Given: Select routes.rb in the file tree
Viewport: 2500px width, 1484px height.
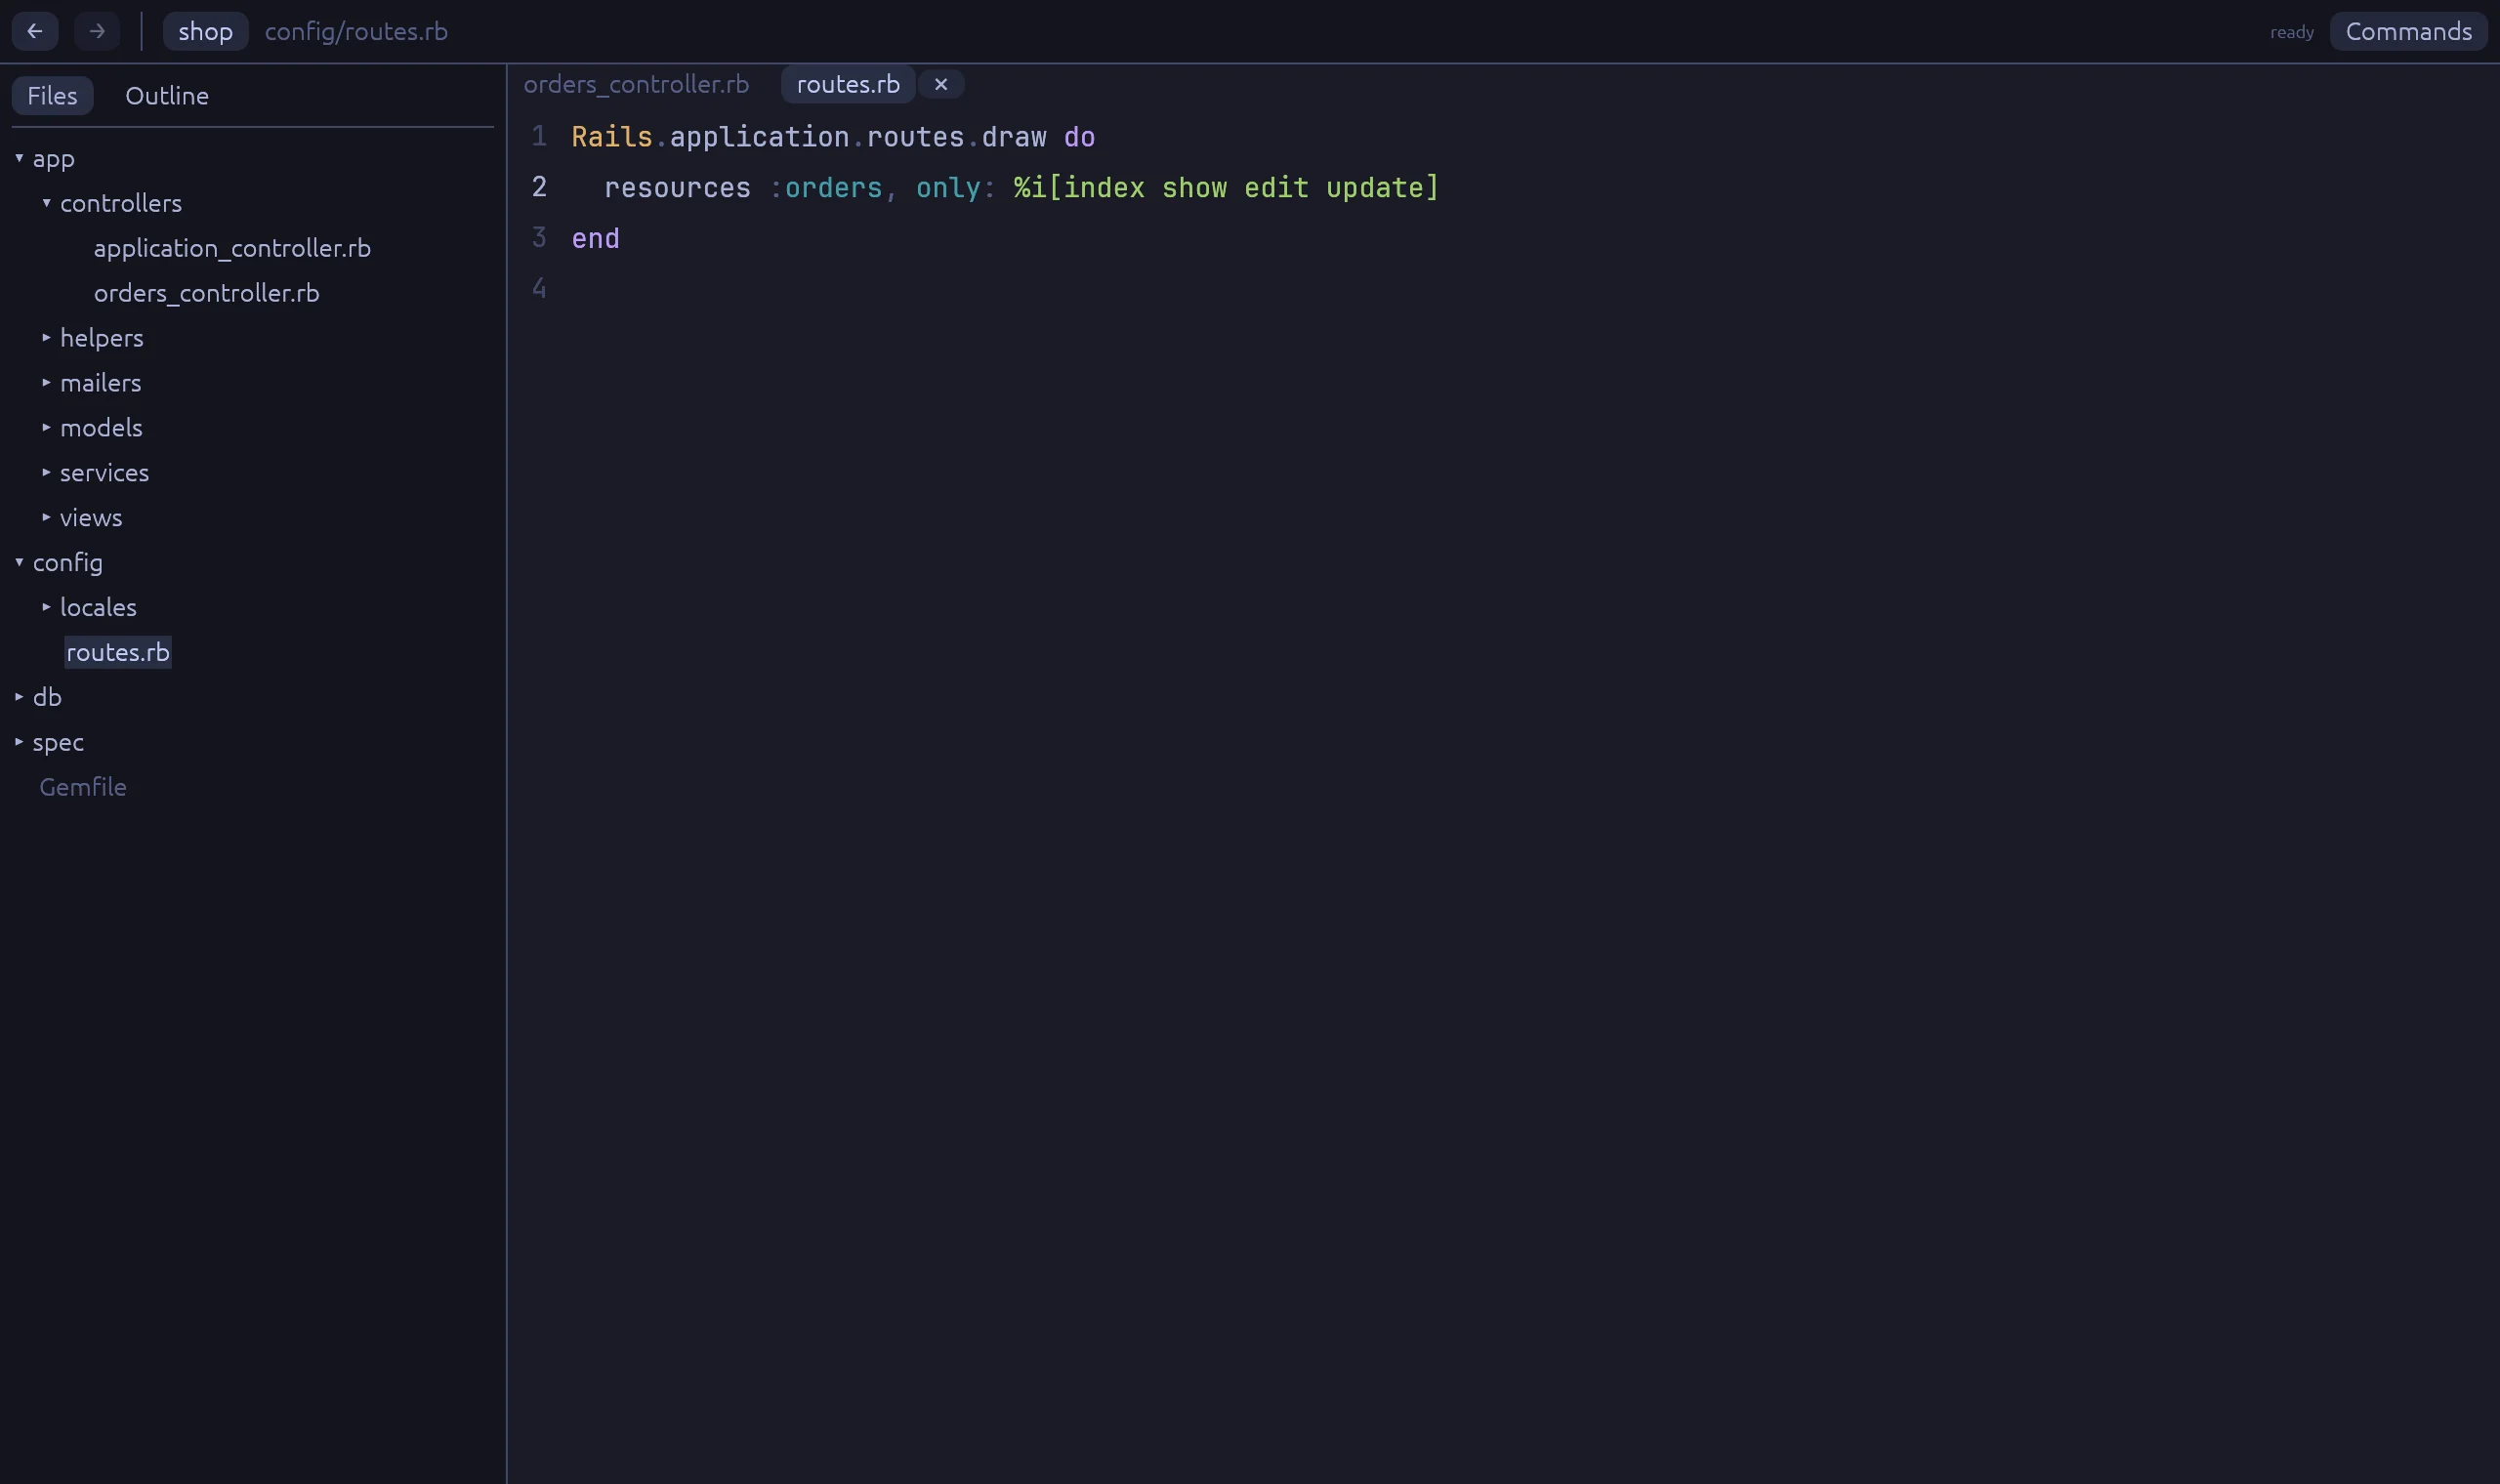Looking at the screenshot, I should (x=118, y=652).
